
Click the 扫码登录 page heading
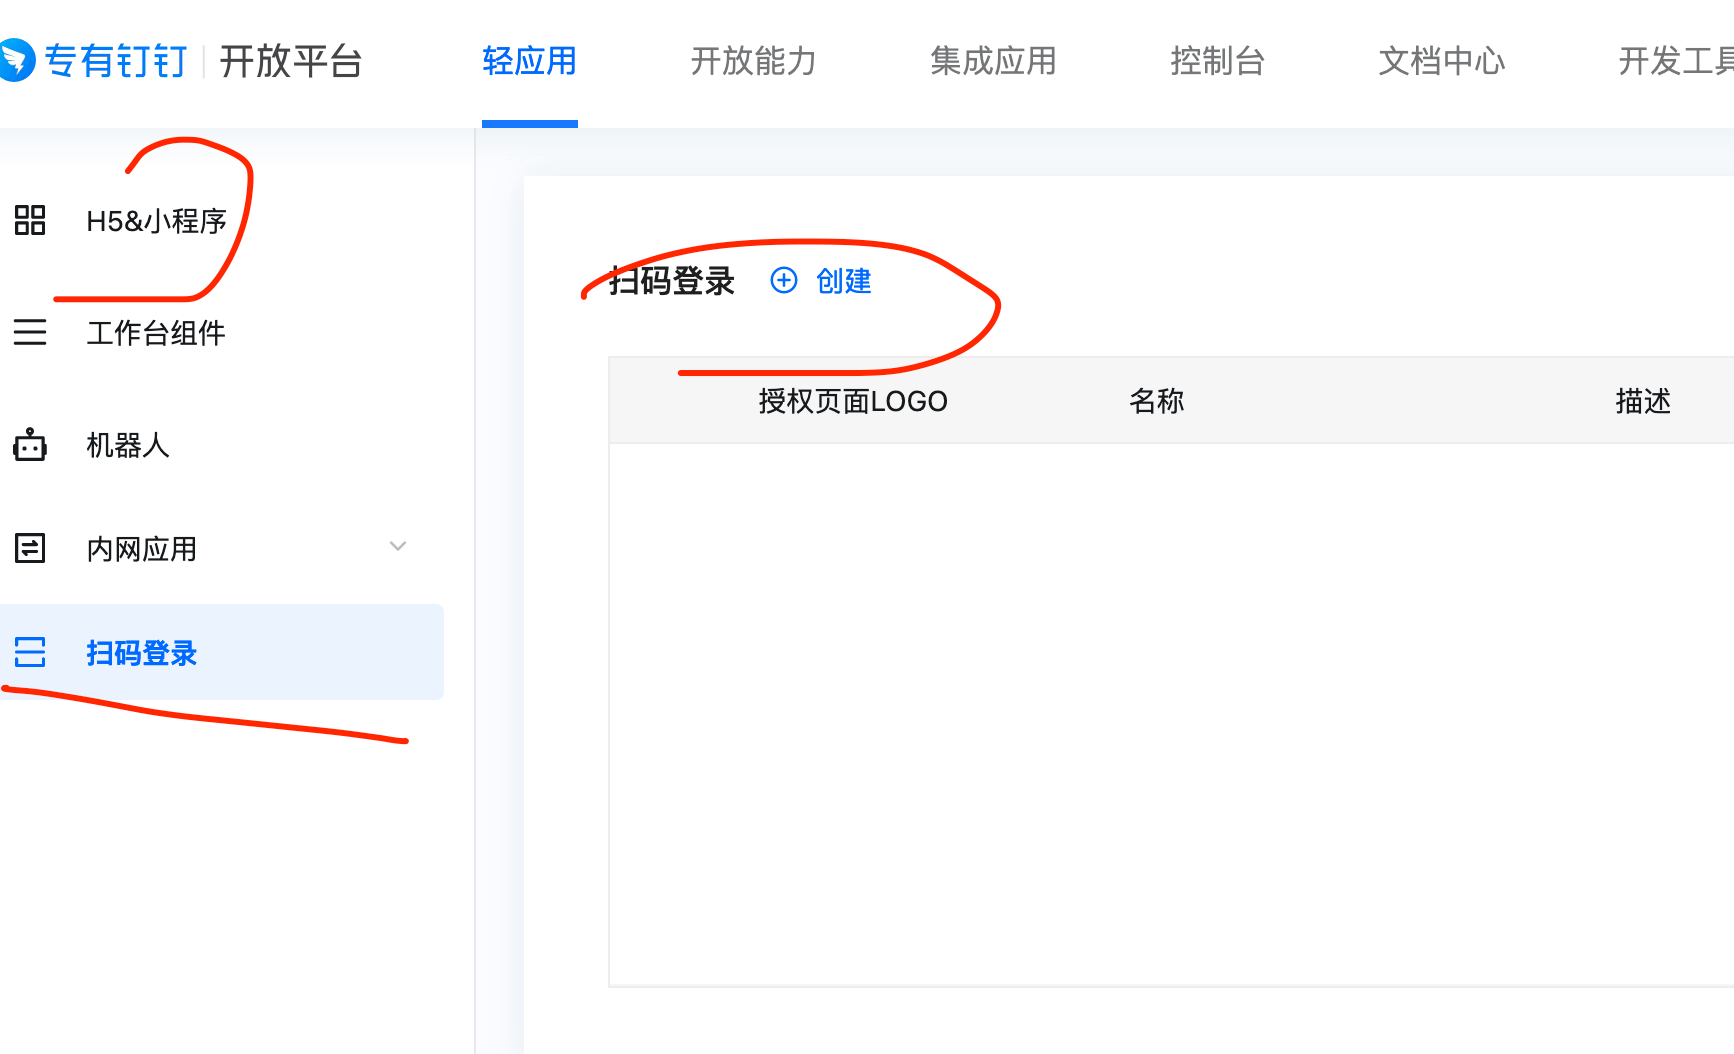click(x=672, y=281)
